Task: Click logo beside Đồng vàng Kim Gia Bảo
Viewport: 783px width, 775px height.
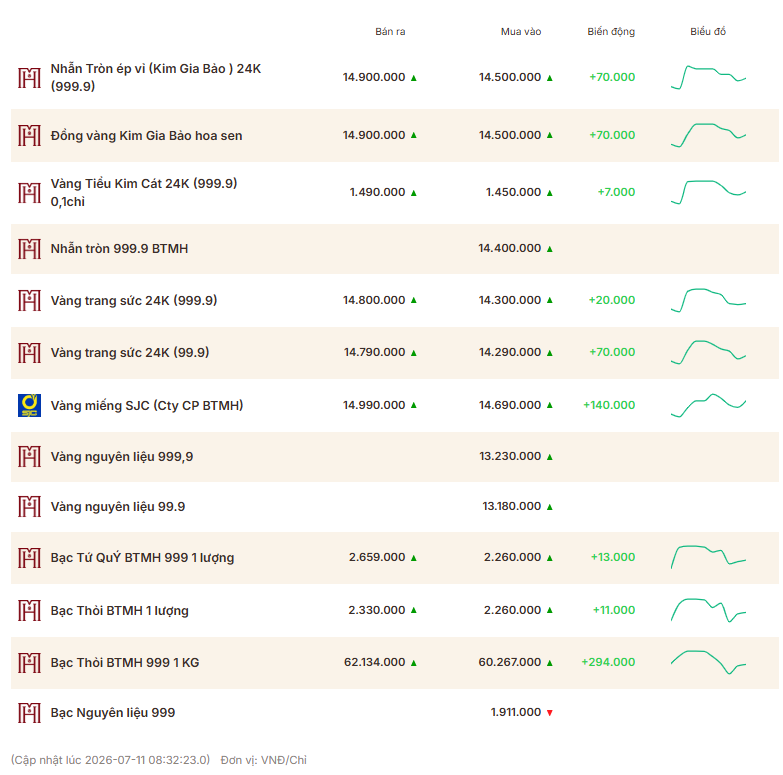Action: (x=29, y=135)
